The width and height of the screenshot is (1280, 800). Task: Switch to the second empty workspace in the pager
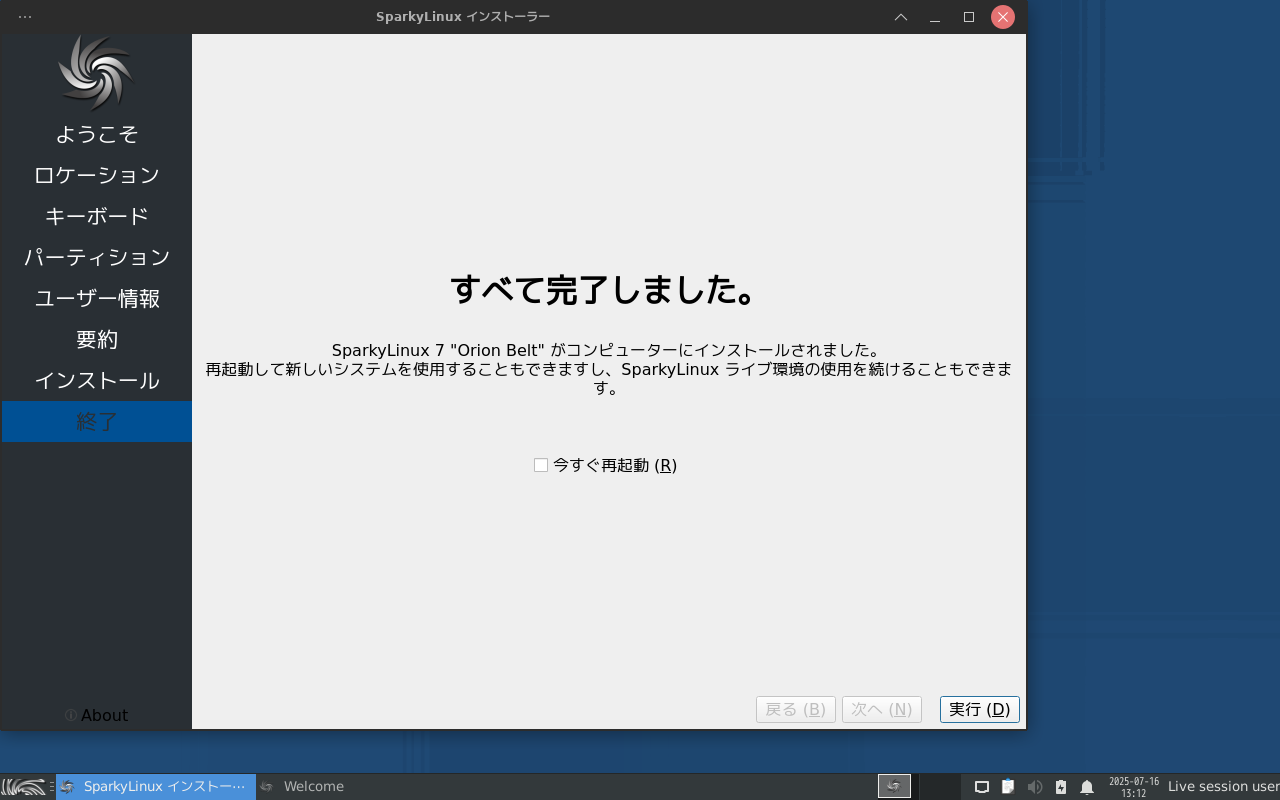[x=940, y=786]
